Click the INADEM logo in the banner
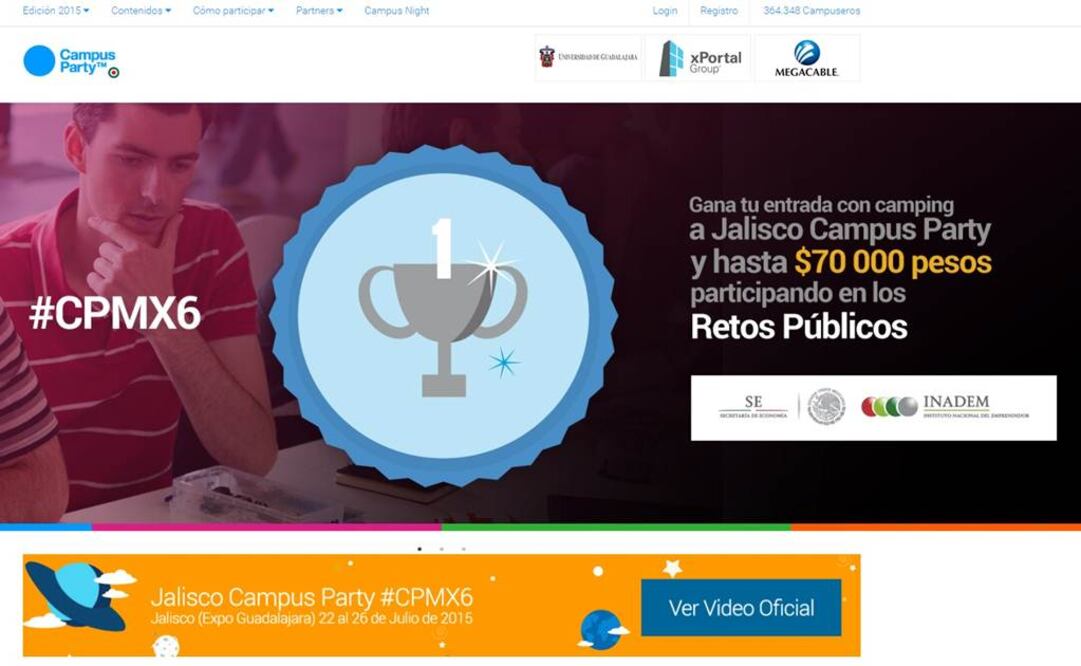Screen dimensions: 1081x666 945,407
